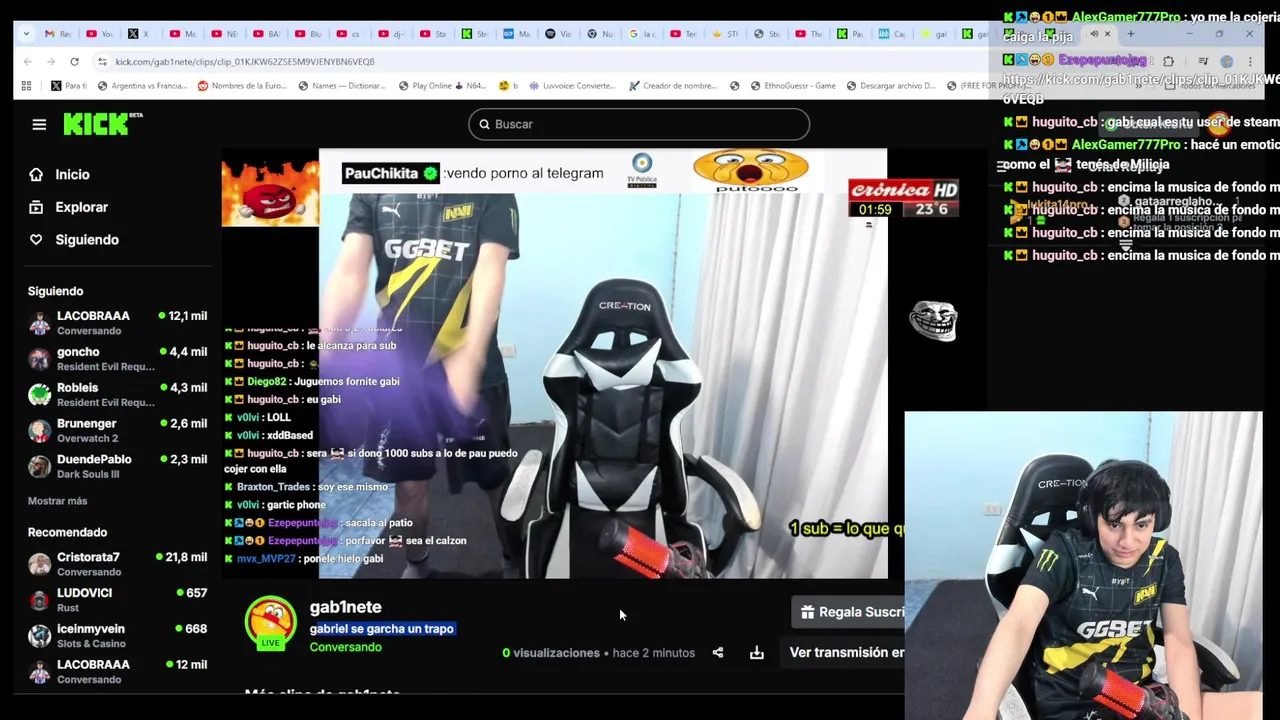Open the browser apps grid in bookmarks bar
The height and width of the screenshot is (720, 1280).
click(26, 86)
